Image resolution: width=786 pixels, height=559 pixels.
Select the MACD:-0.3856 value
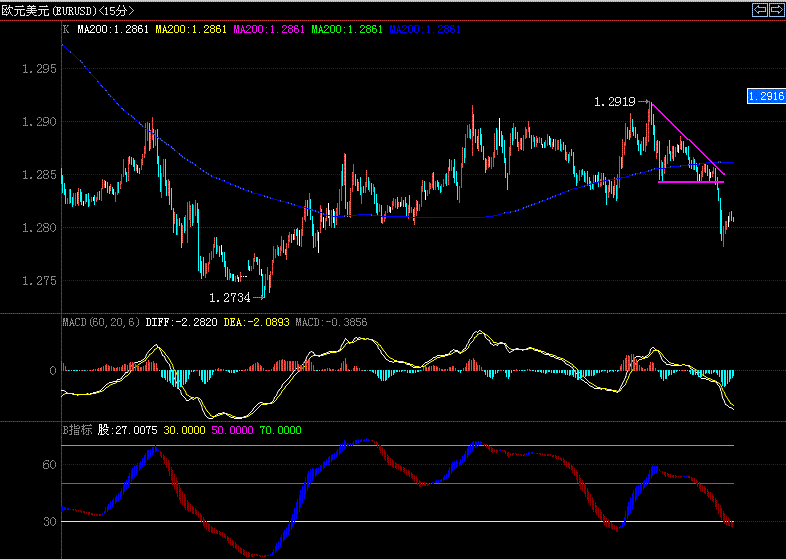coord(331,322)
